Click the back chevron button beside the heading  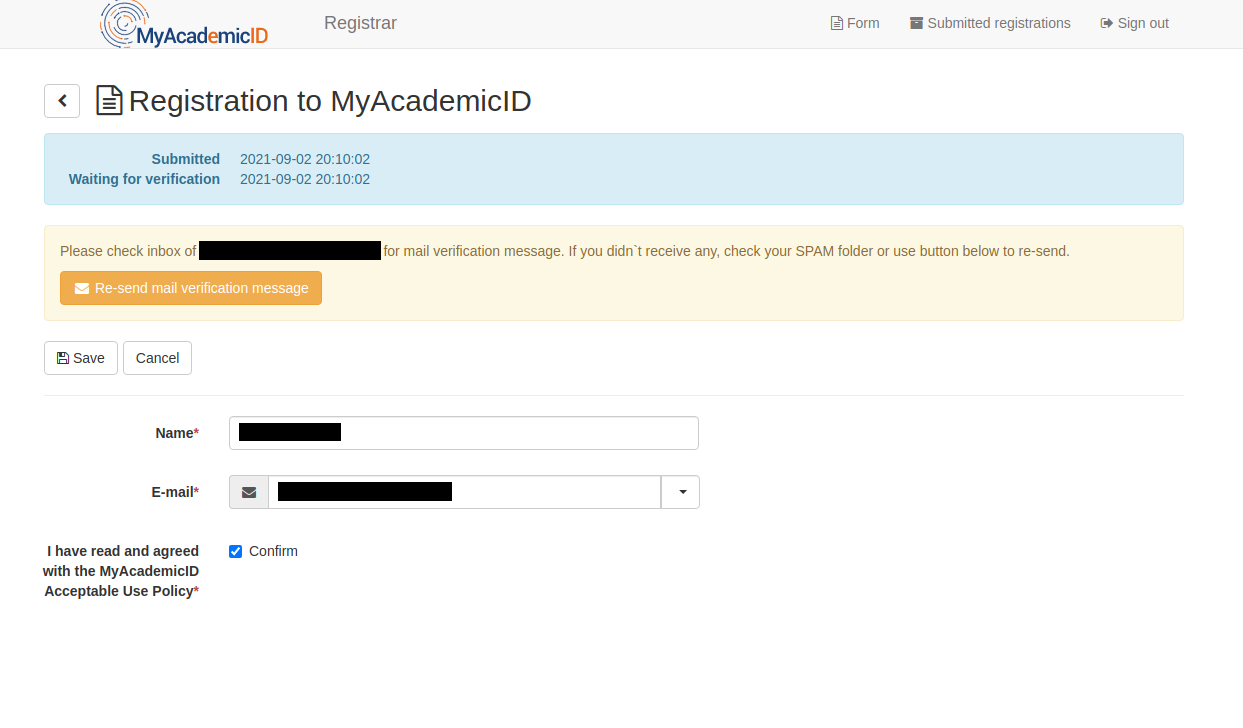pyautogui.click(x=62, y=101)
